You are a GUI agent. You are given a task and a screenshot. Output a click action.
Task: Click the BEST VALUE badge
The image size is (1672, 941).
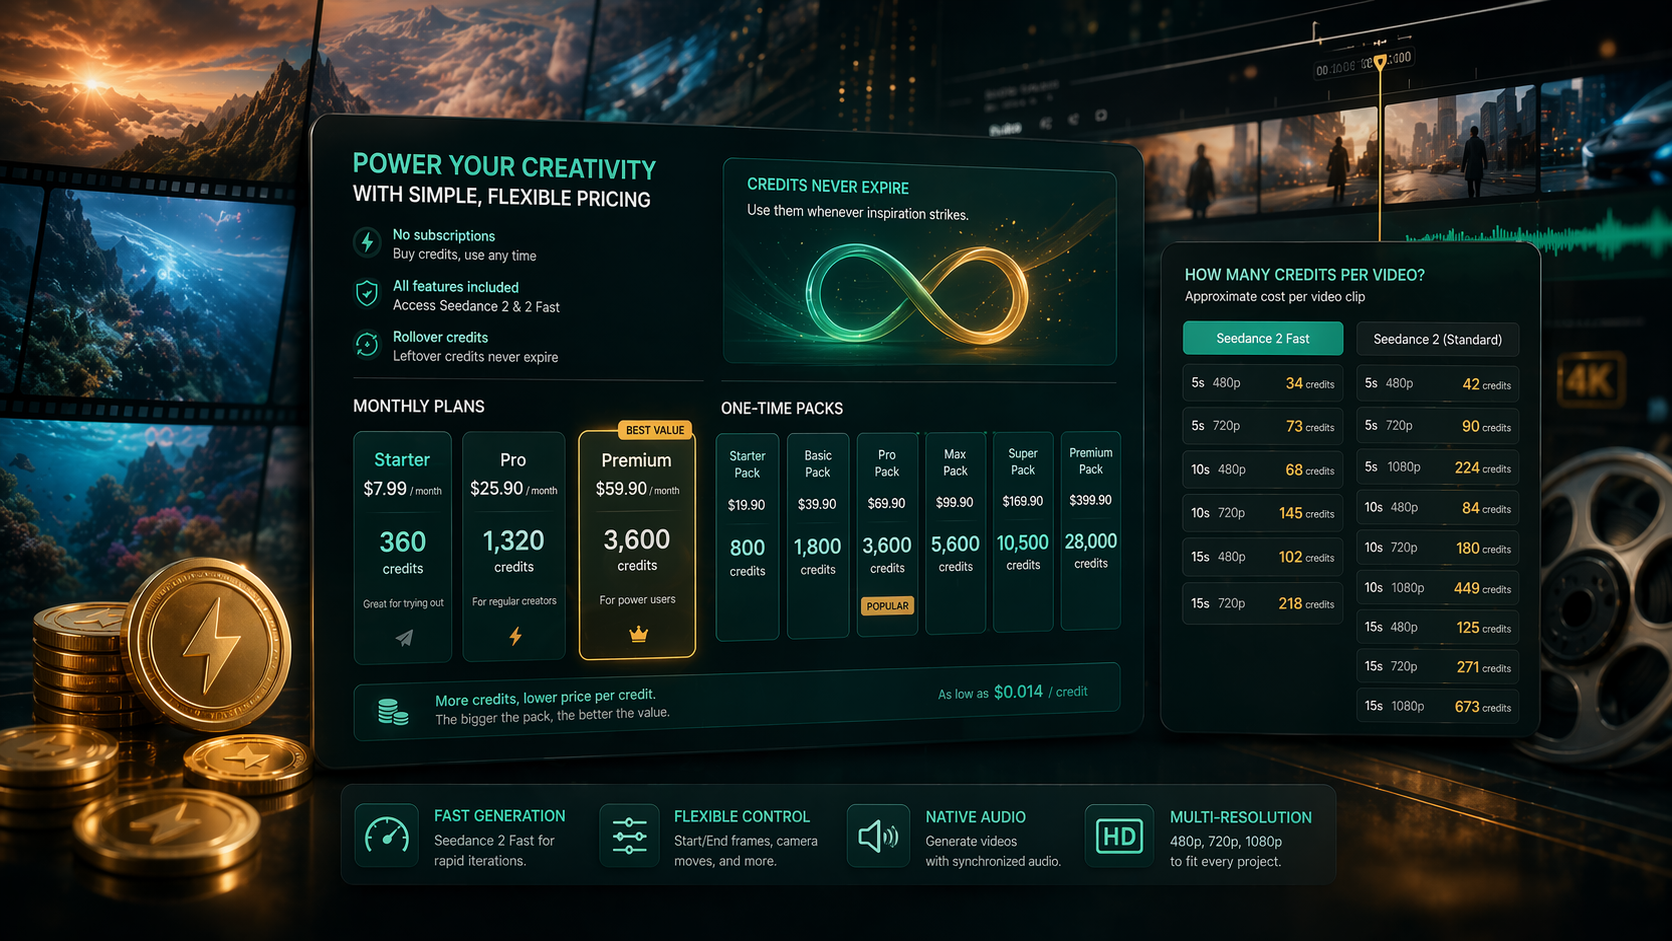coord(655,430)
